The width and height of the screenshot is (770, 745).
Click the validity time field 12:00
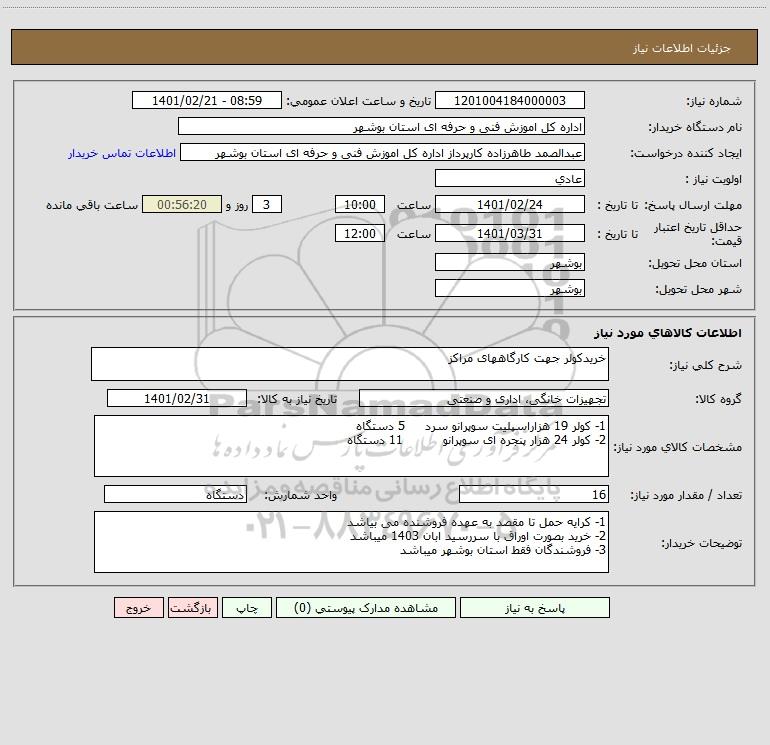click(359, 233)
